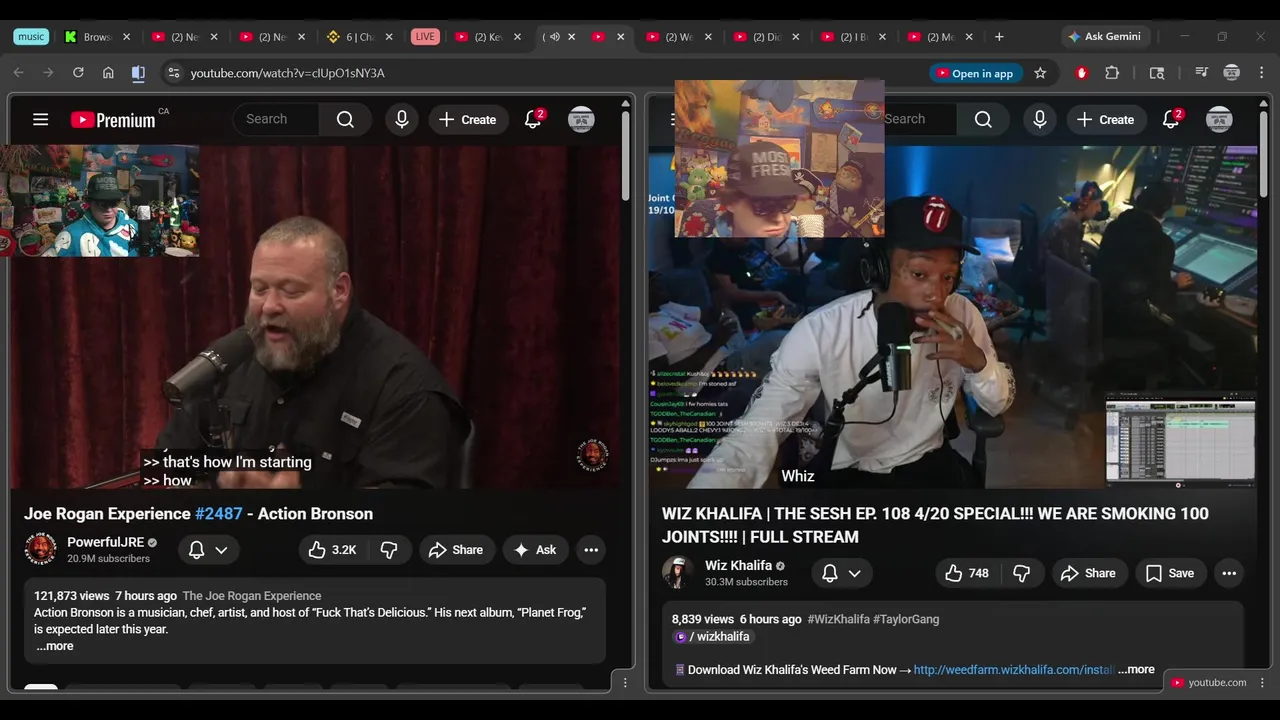Open account avatar menu in Wiz Khalifa pane
1280x720 pixels.
tap(1219, 120)
